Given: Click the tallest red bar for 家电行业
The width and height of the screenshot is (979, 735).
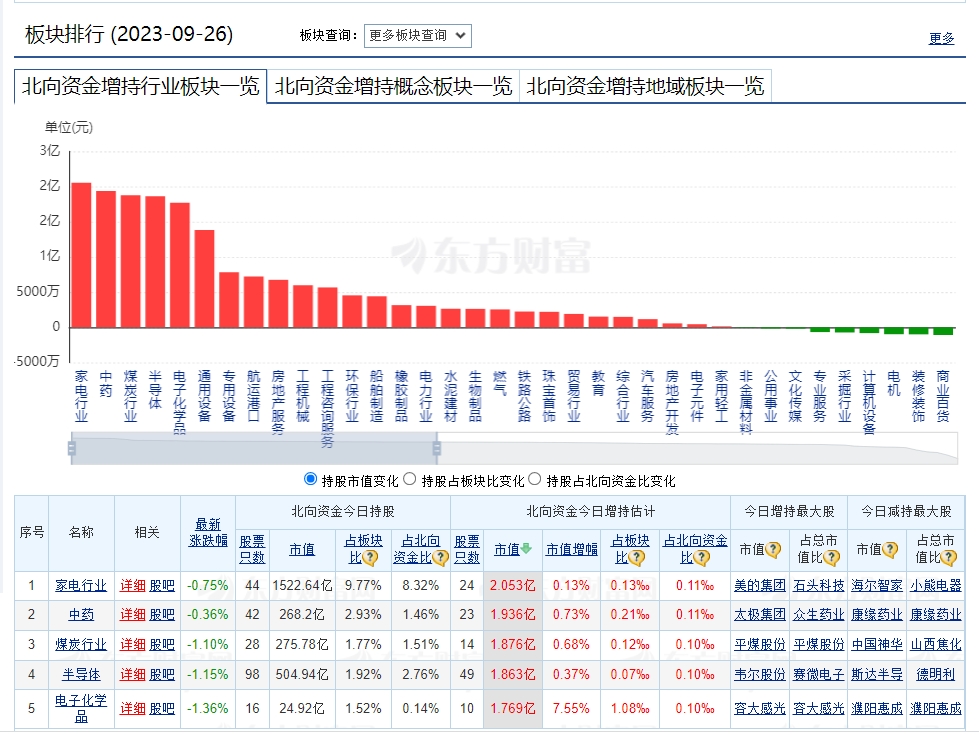Looking at the screenshot, I should coord(81,254).
